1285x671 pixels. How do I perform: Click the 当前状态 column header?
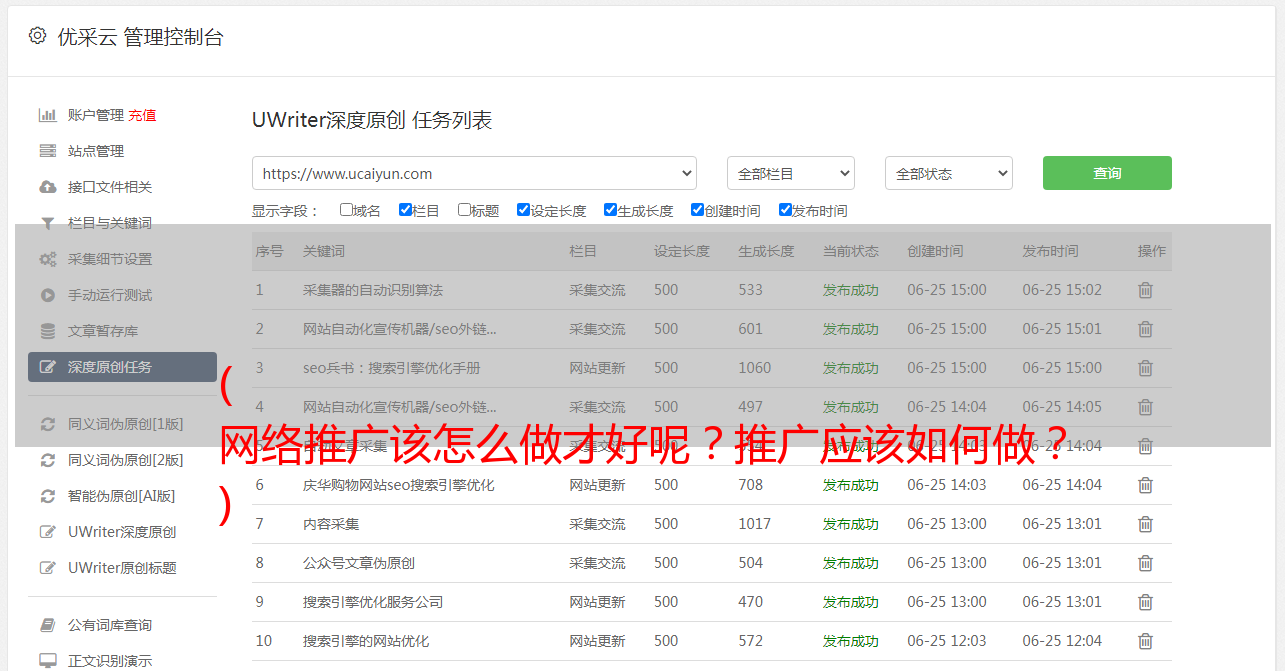coord(851,251)
